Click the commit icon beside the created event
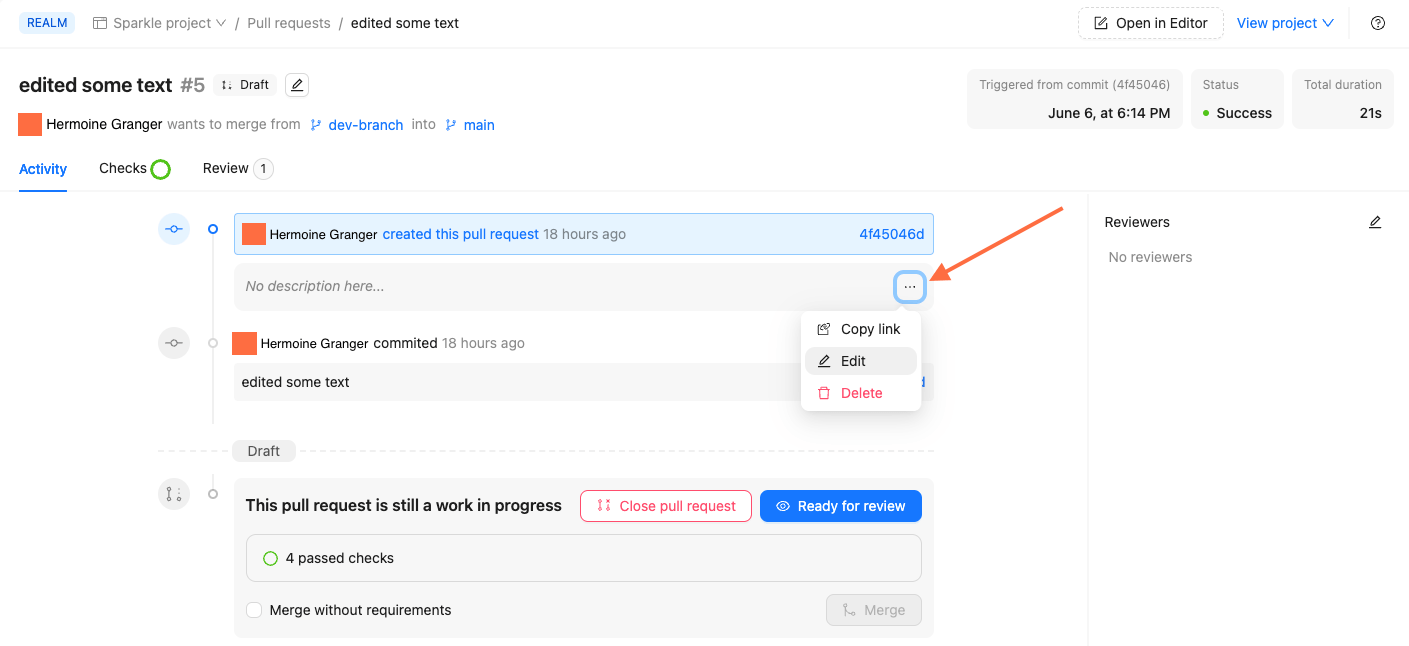Image resolution: width=1409 pixels, height=646 pixels. pos(174,229)
